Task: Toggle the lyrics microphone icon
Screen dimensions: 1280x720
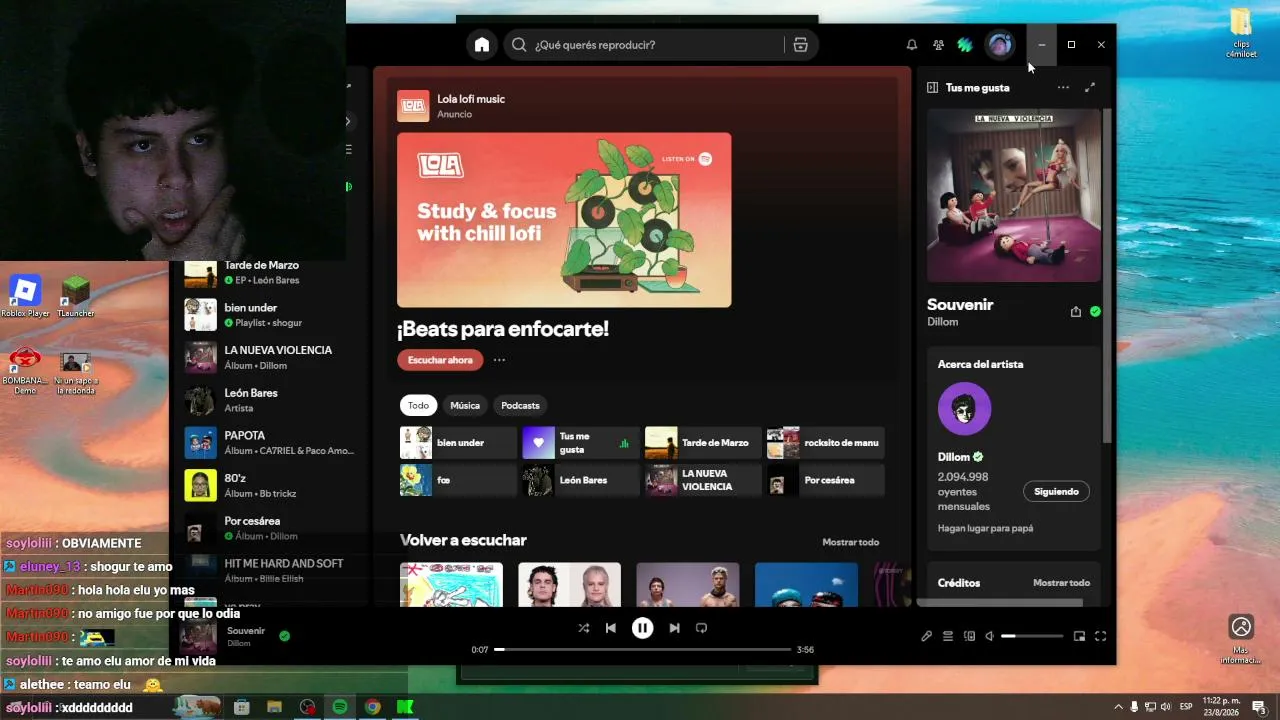Action: point(926,636)
